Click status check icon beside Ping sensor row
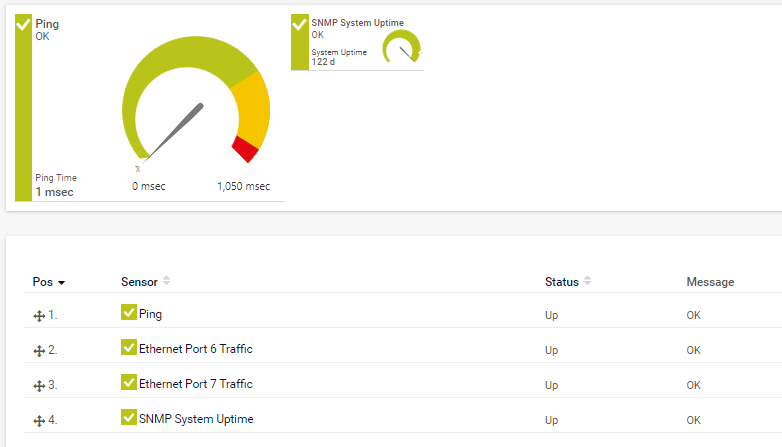The height and width of the screenshot is (447, 782). (x=128, y=313)
